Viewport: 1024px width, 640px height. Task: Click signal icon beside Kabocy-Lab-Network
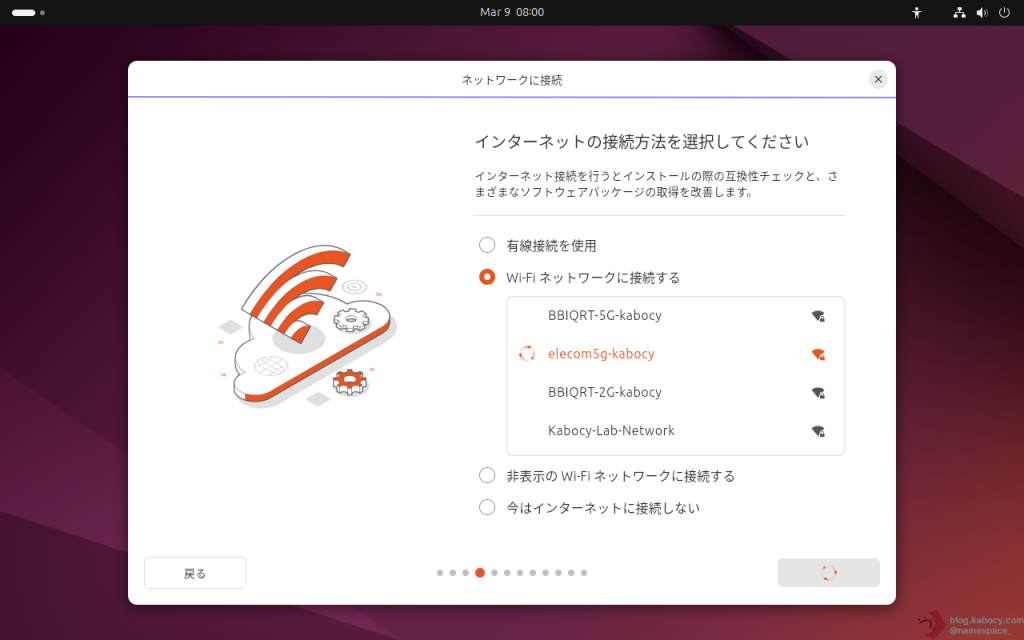(x=818, y=431)
